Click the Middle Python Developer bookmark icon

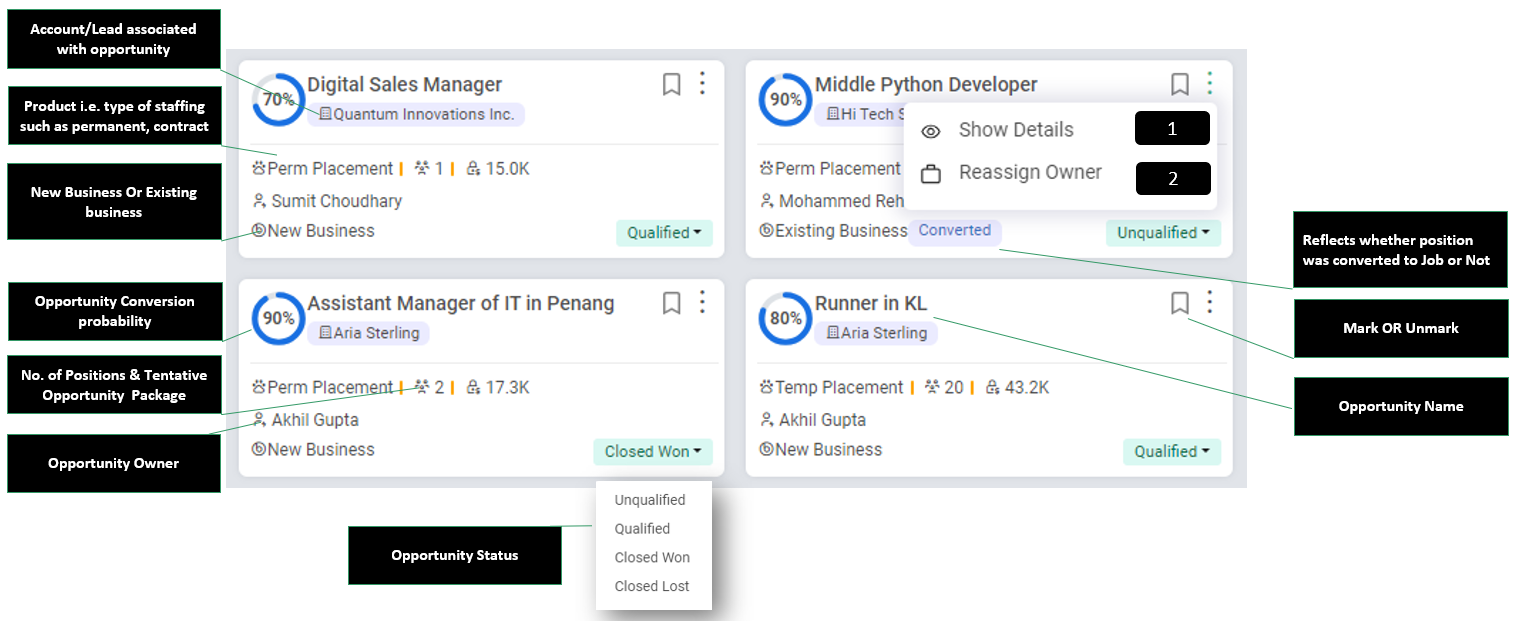[x=1179, y=85]
